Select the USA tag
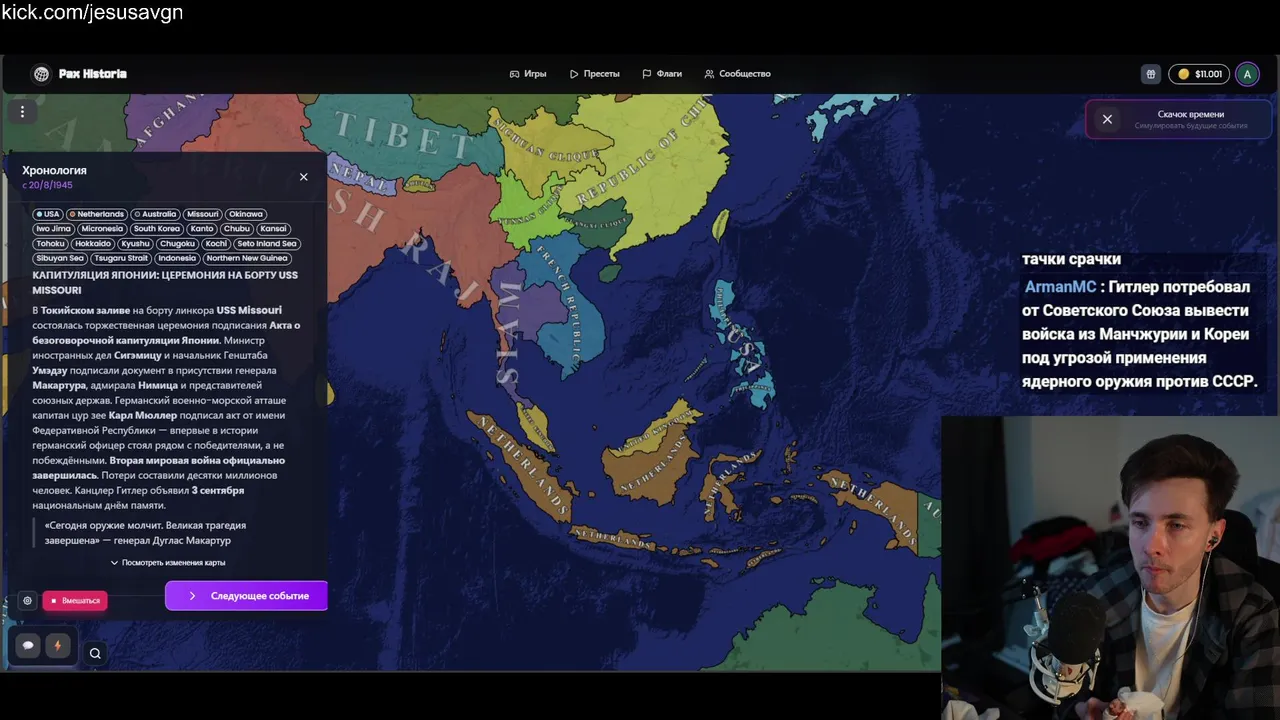 [48, 214]
